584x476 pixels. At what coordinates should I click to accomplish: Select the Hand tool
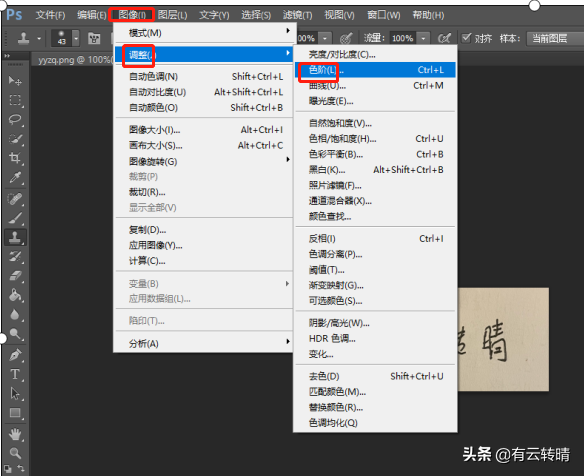15,434
